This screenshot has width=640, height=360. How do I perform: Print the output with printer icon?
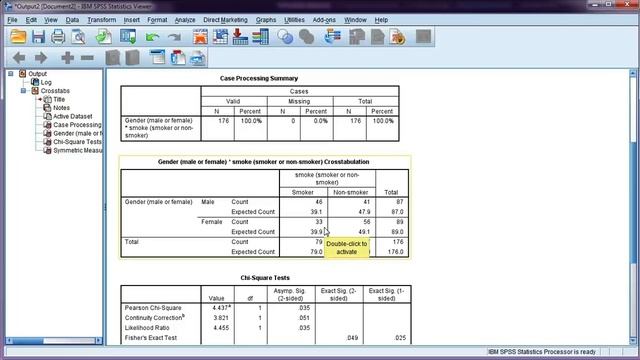(58, 37)
